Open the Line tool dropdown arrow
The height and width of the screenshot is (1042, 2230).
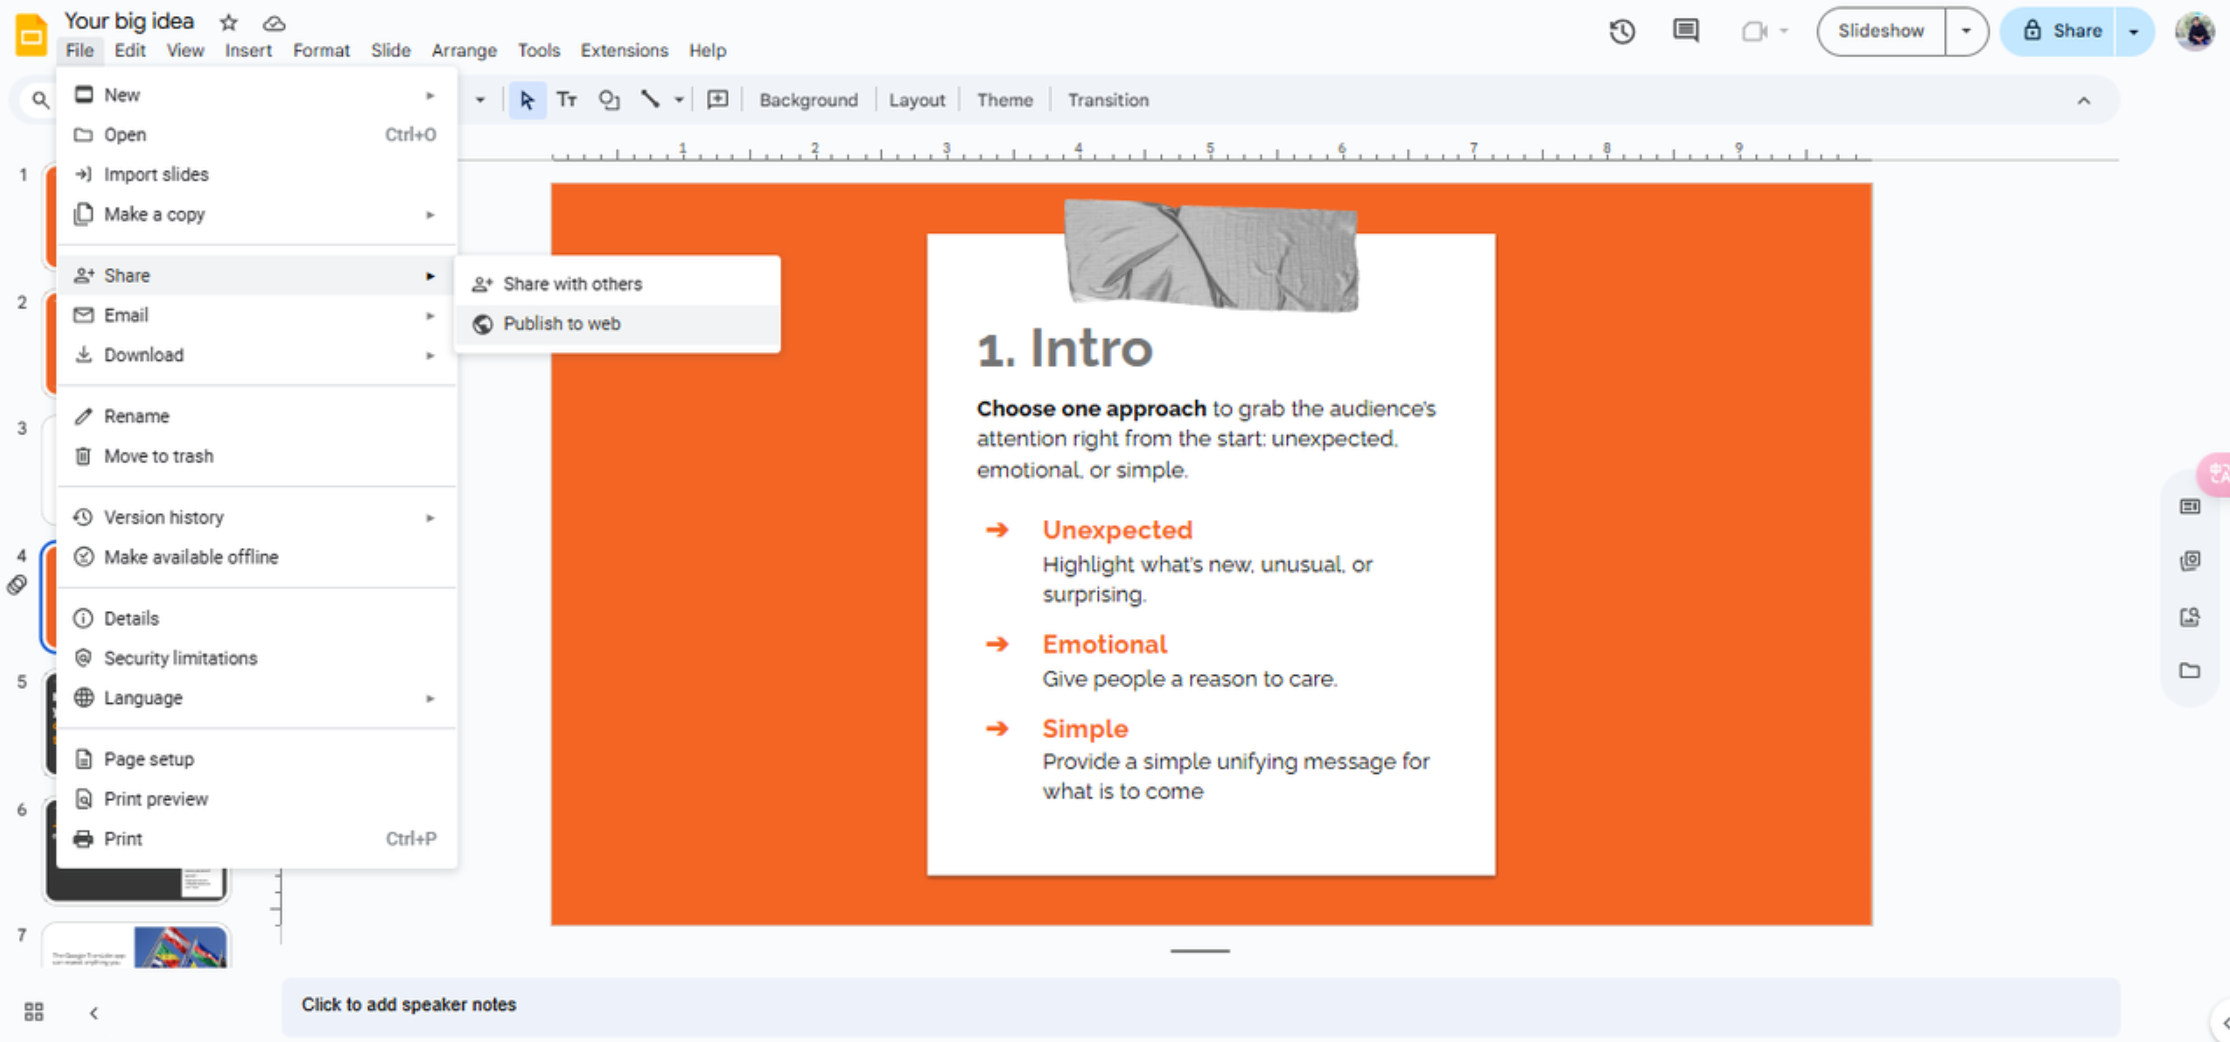pos(680,99)
